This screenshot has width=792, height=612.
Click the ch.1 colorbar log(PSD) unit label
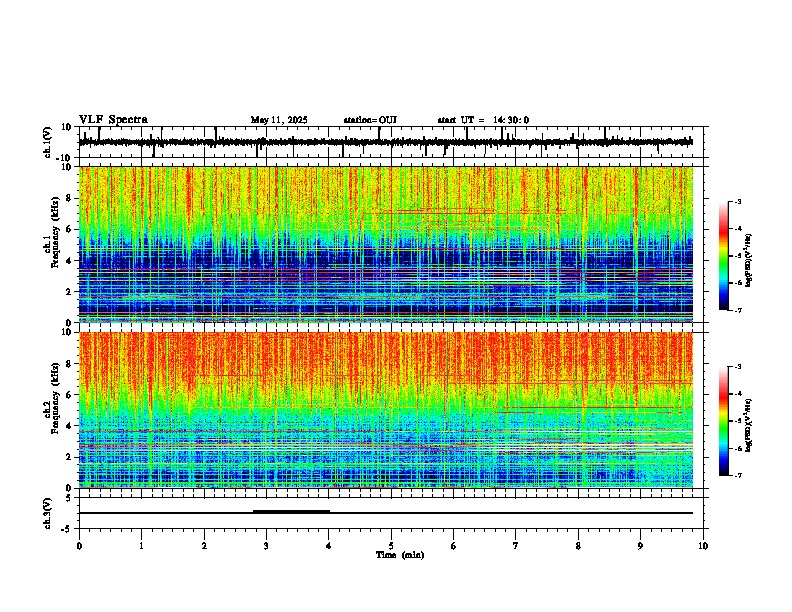pos(748,260)
